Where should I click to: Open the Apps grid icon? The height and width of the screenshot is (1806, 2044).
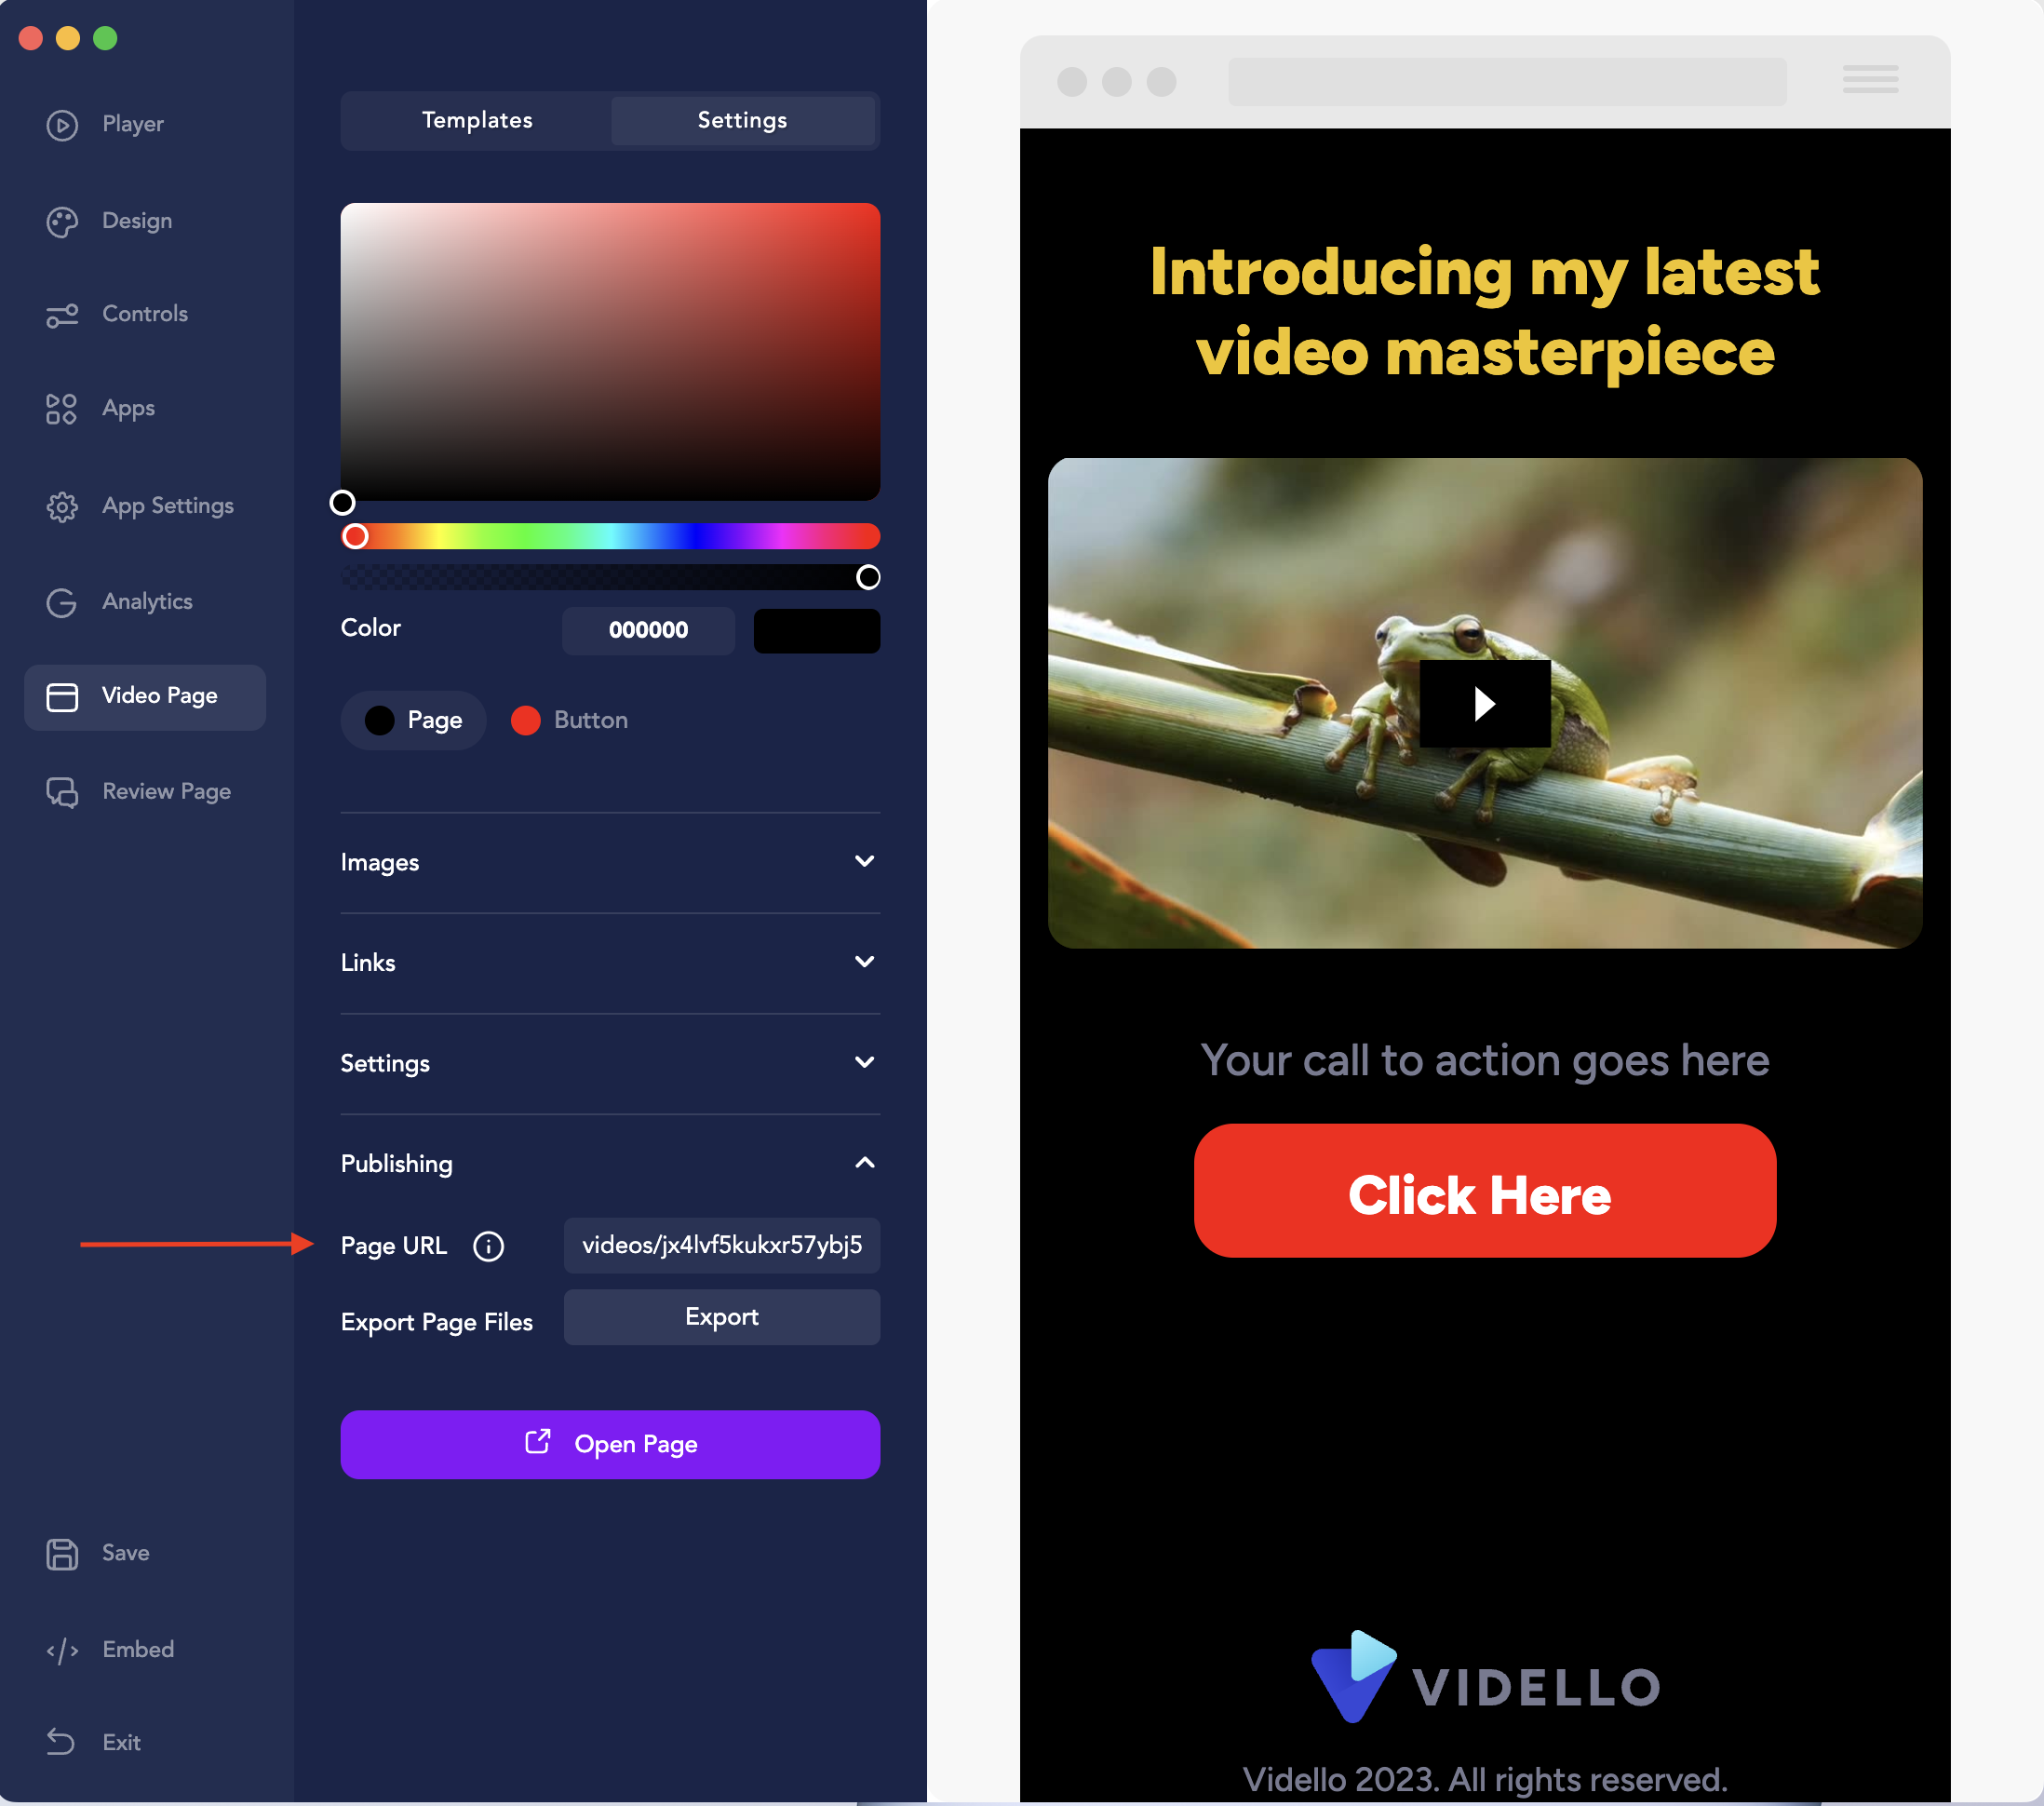[62, 409]
